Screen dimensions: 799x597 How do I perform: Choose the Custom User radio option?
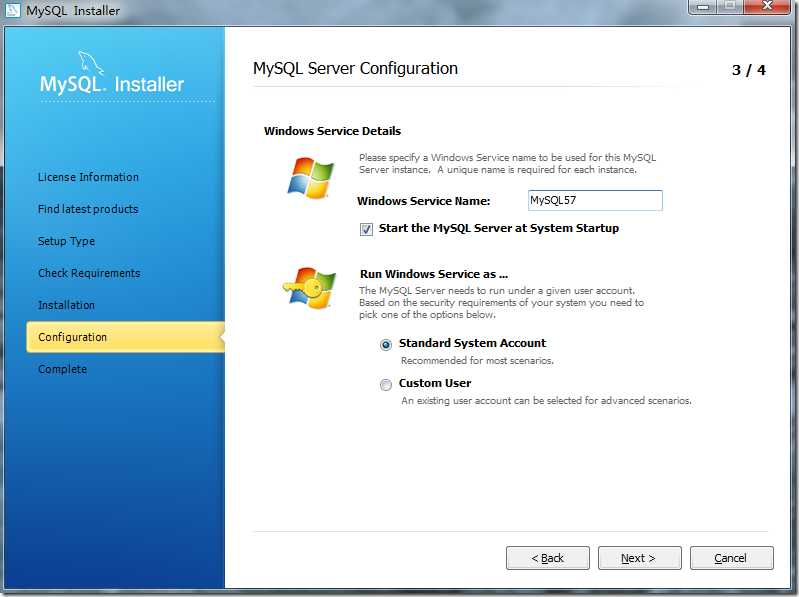point(386,385)
